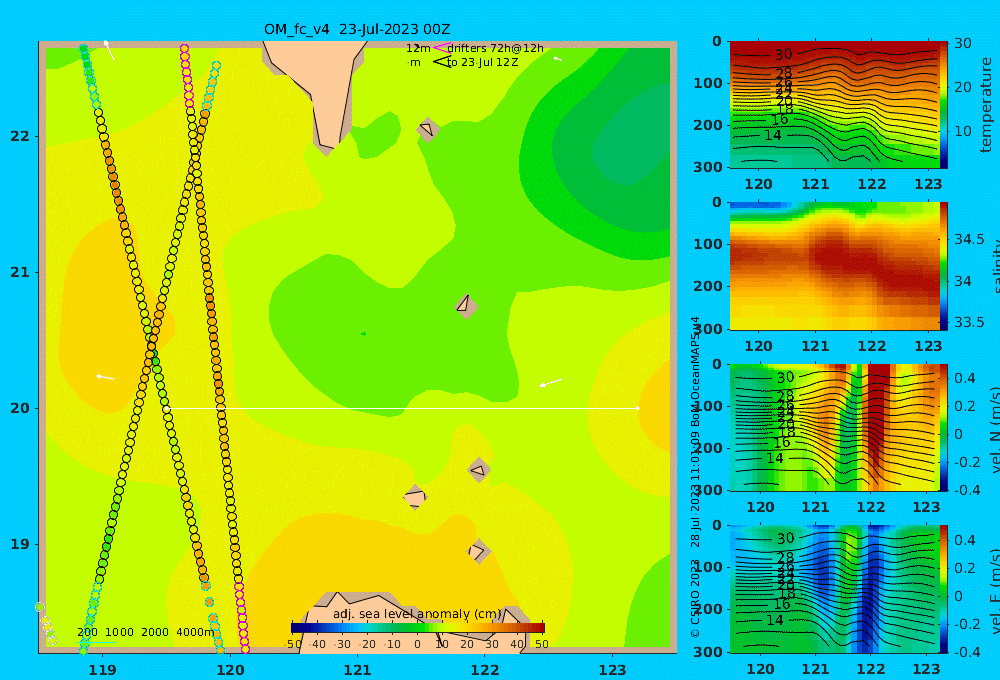The image size is (1000, 680).
Task: Click latitude label '22' on main map
Action: 20,137
